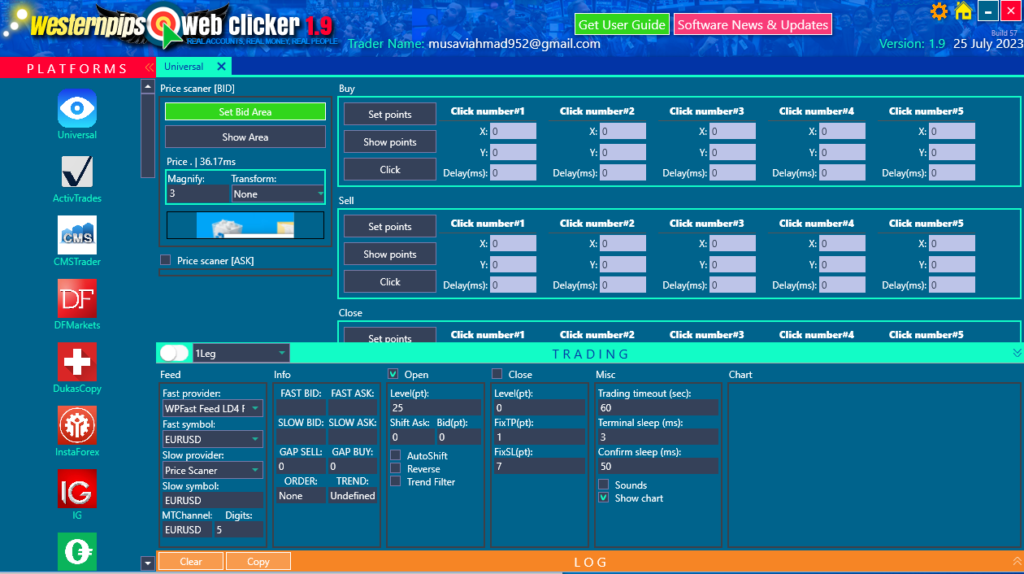The width and height of the screenshot is (1024, 574).
Task: Collapse the Platforms sidebar with double chevron
Action: click(x=150, y=67)
